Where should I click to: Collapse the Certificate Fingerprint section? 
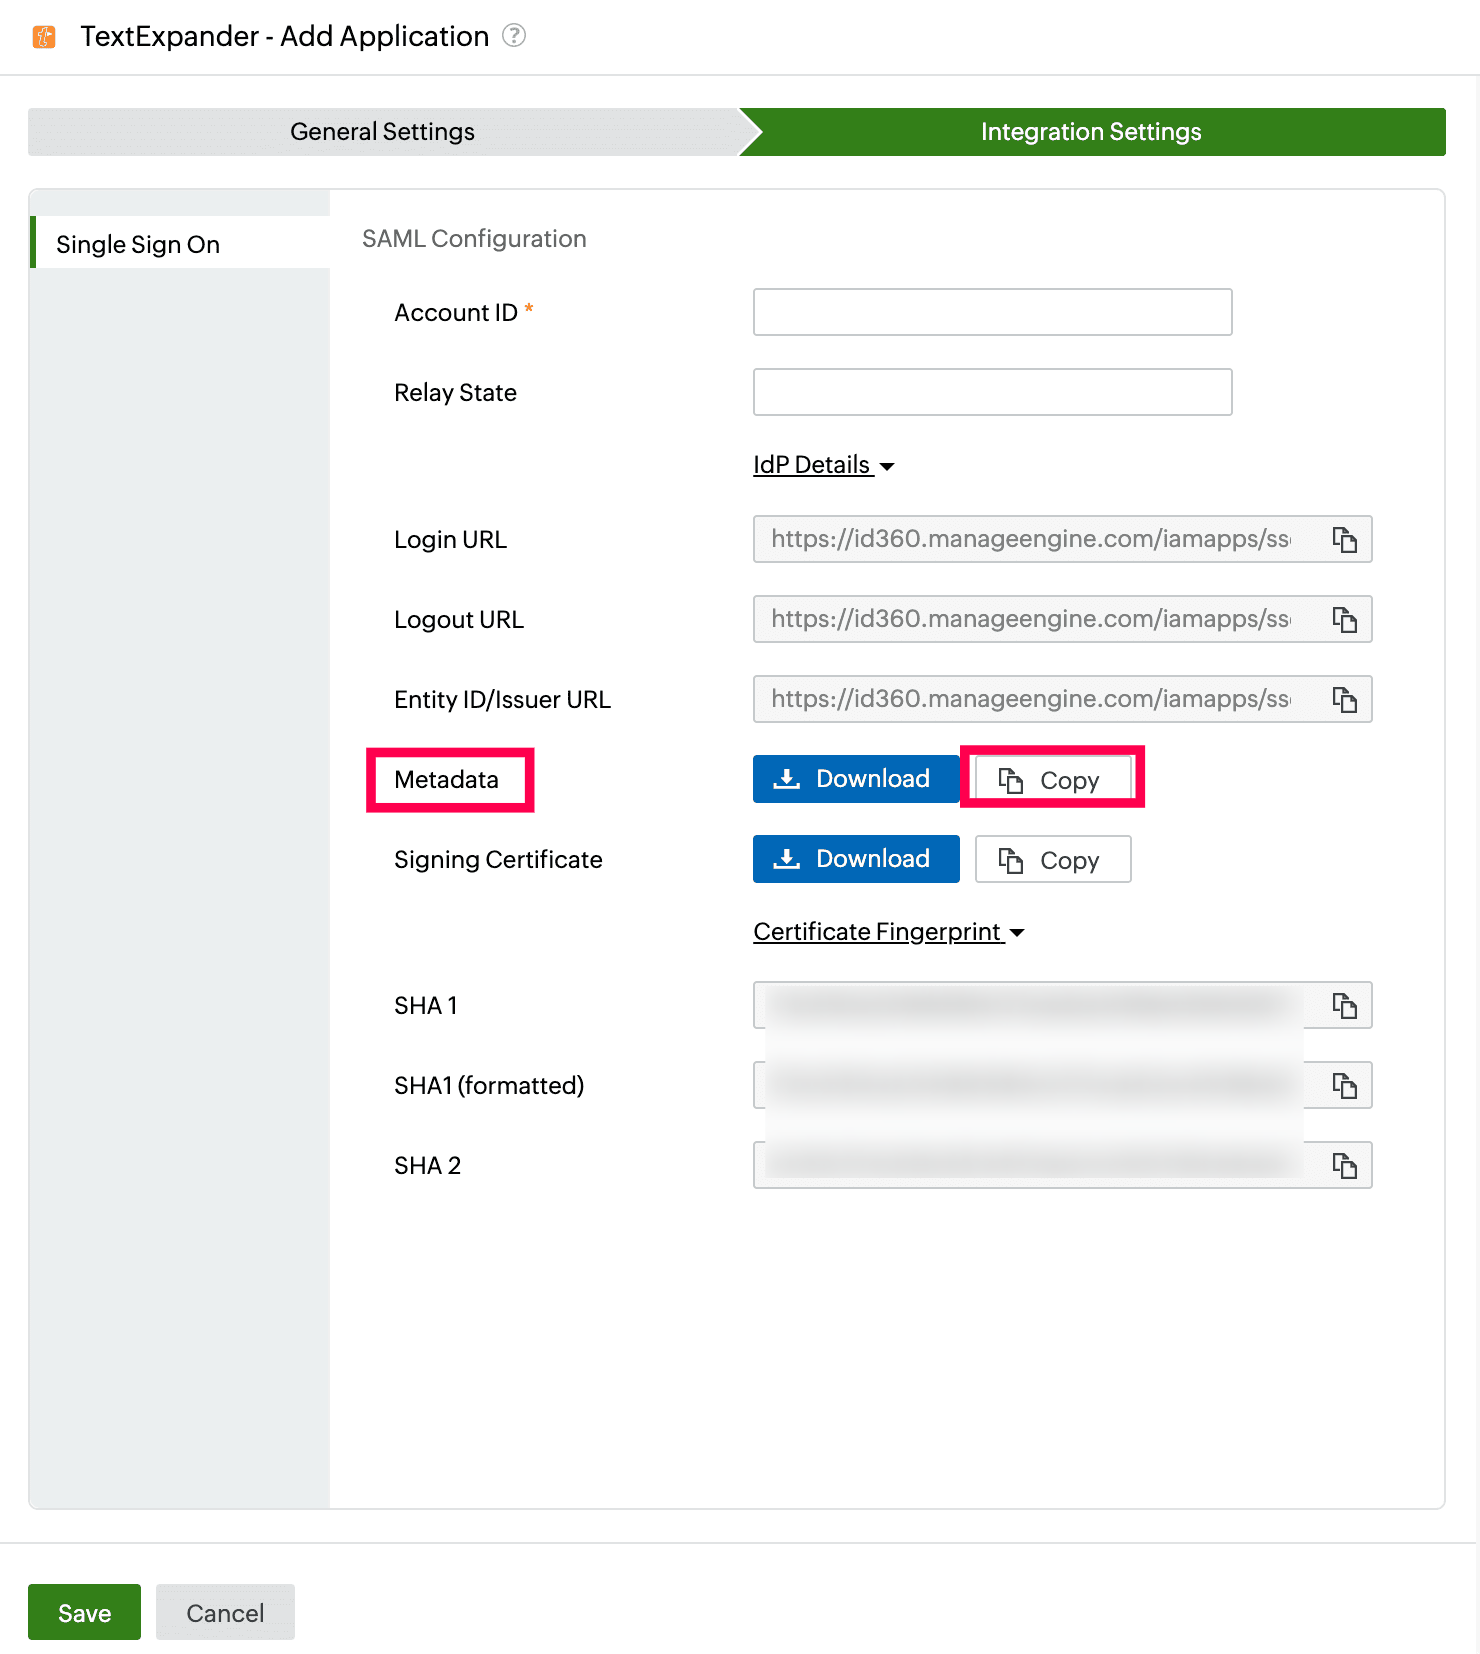(888, 932)
